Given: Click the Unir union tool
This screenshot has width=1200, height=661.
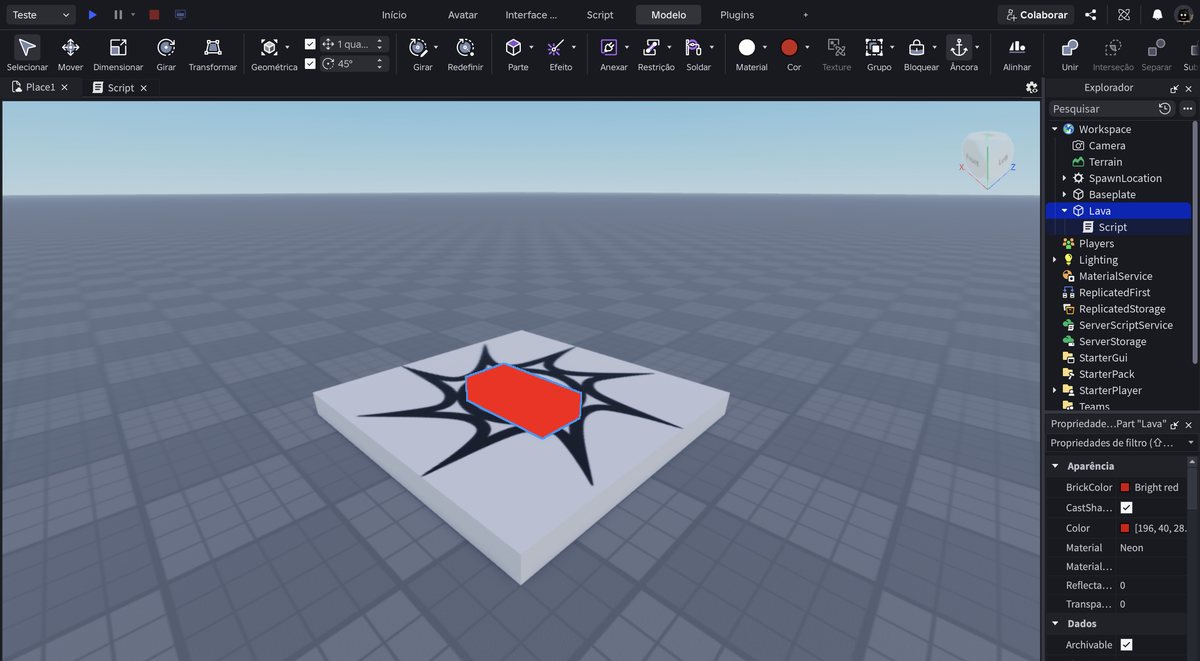Looking at the screenshot, I should (x=1070, y=54).
